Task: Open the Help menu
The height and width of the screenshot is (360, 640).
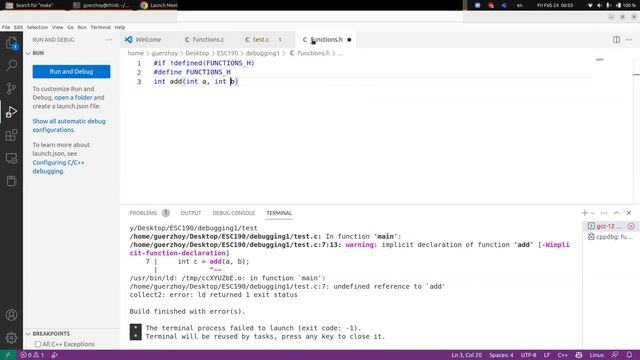Action: coord(120,27)
